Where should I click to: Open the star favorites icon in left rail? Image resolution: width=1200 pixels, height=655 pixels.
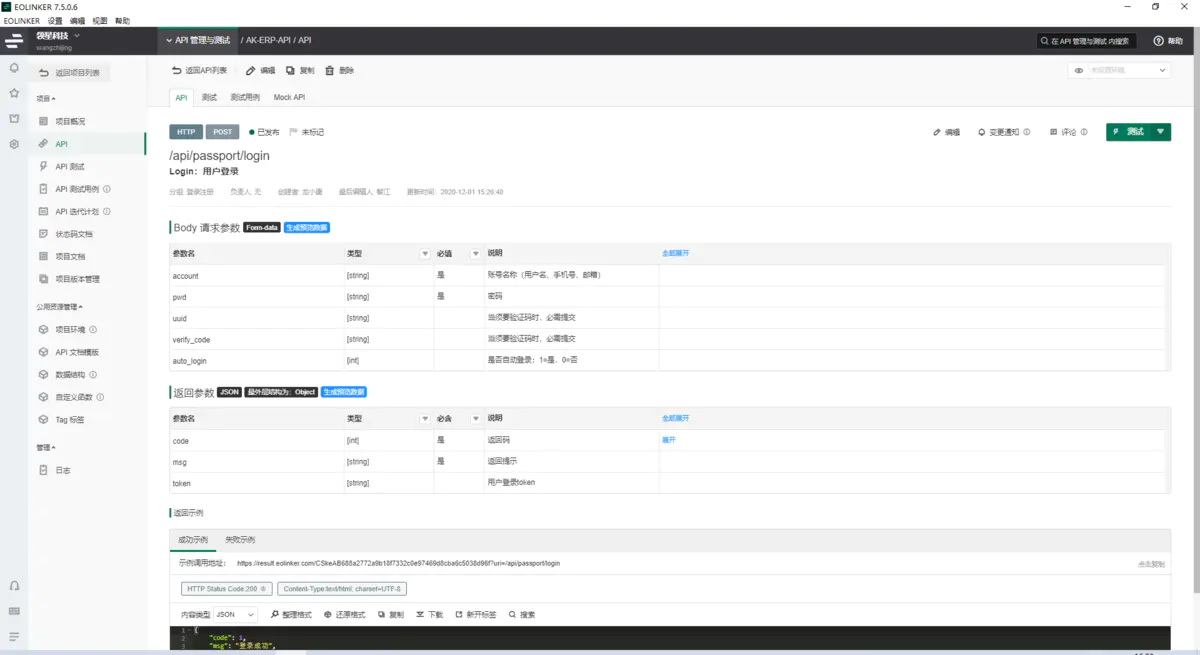click(14, 93)
